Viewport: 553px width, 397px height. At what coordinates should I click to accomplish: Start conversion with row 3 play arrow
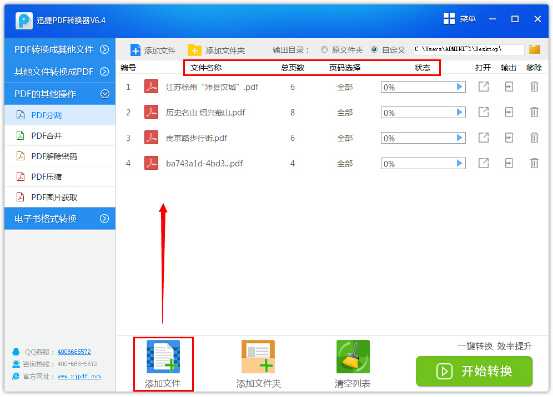459,138
